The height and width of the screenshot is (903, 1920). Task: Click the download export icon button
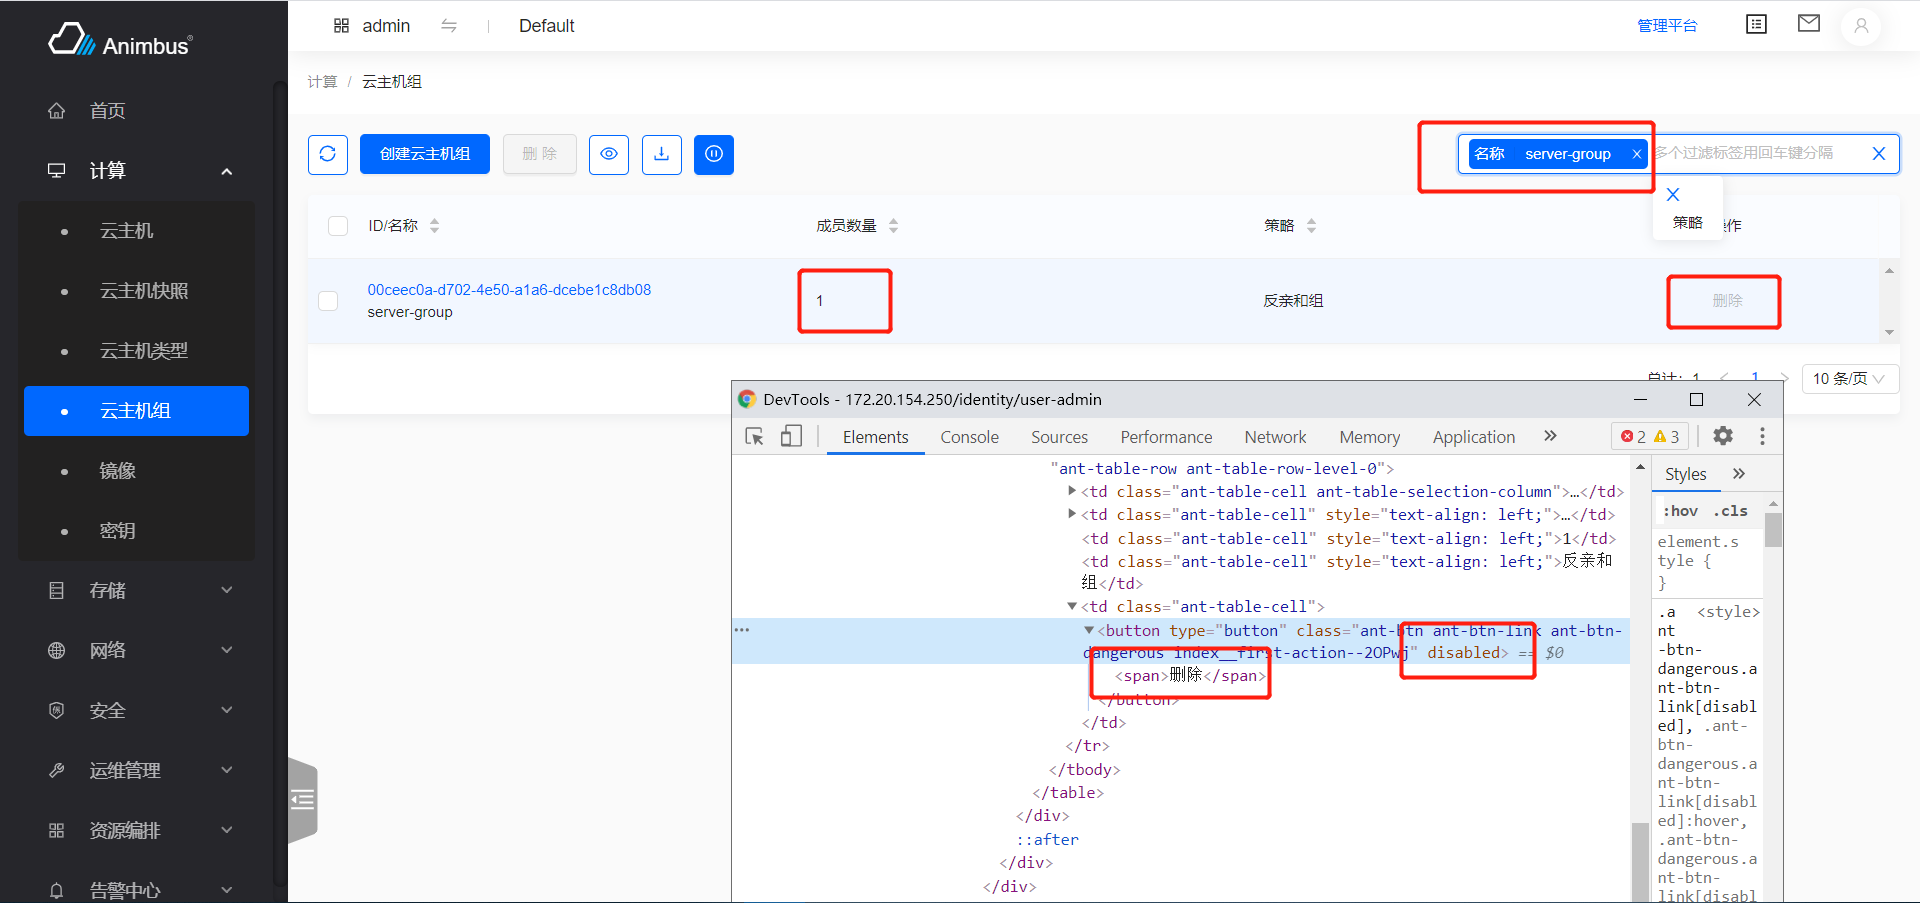[x=661, y=154]
